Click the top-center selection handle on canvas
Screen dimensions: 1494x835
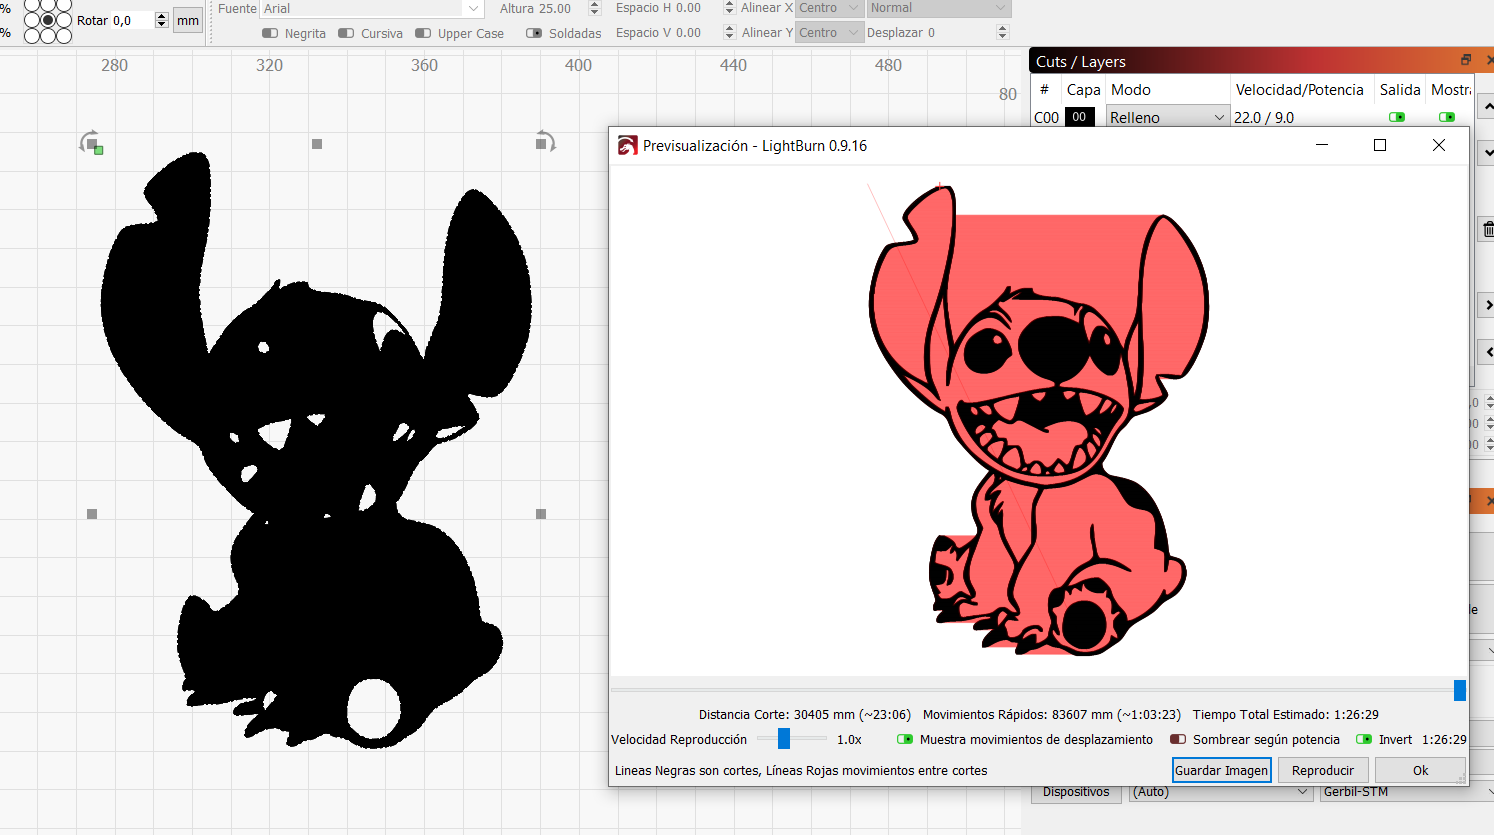pyautogui.click(x=317, y=144)
